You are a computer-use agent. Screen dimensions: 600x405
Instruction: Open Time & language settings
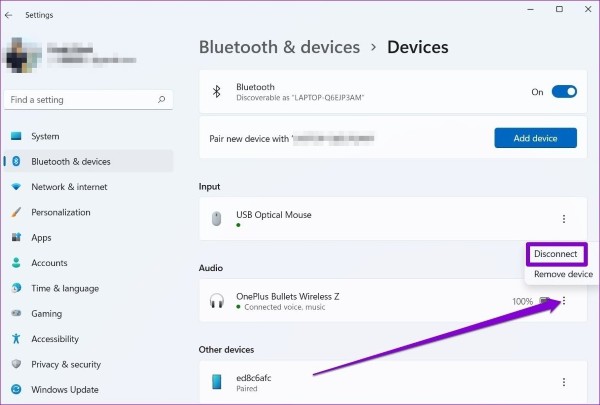(65, 288)
